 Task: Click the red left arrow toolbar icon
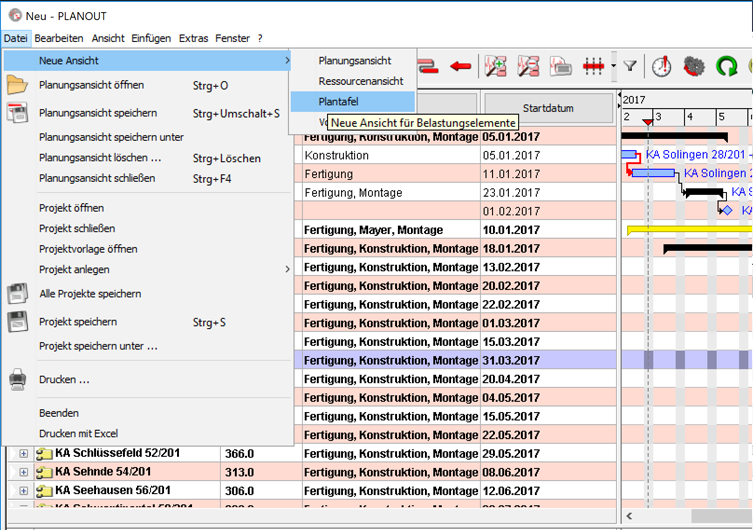click(x=461, y=66)
